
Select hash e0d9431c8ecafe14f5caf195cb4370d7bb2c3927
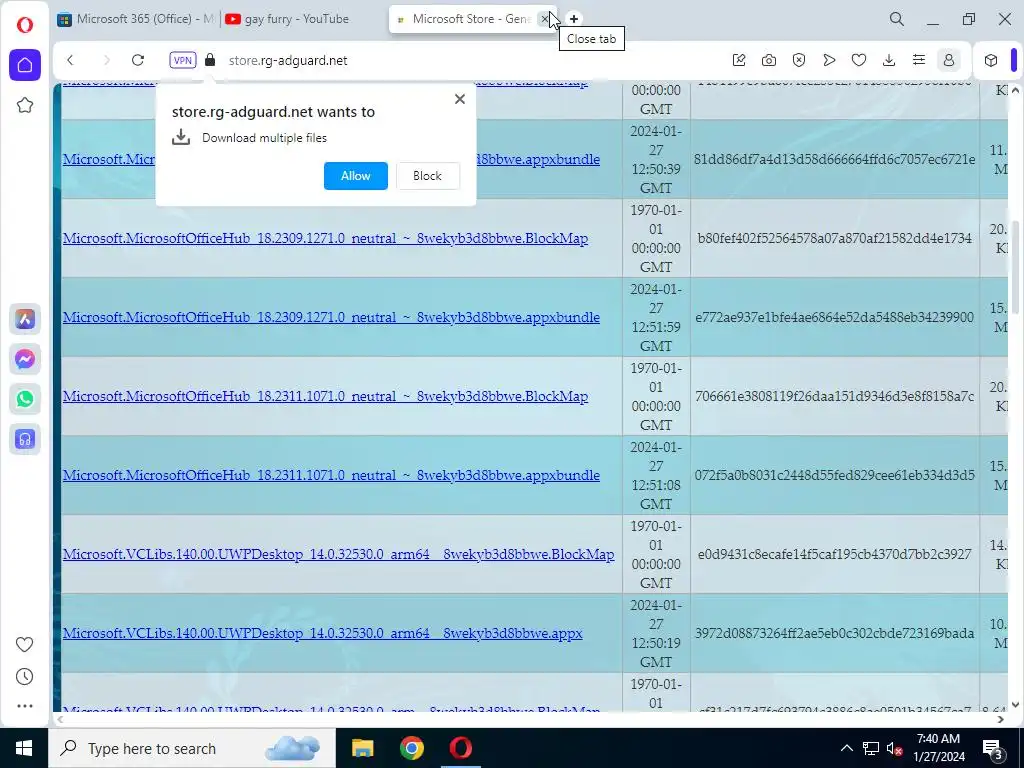[x=835, y=554]
